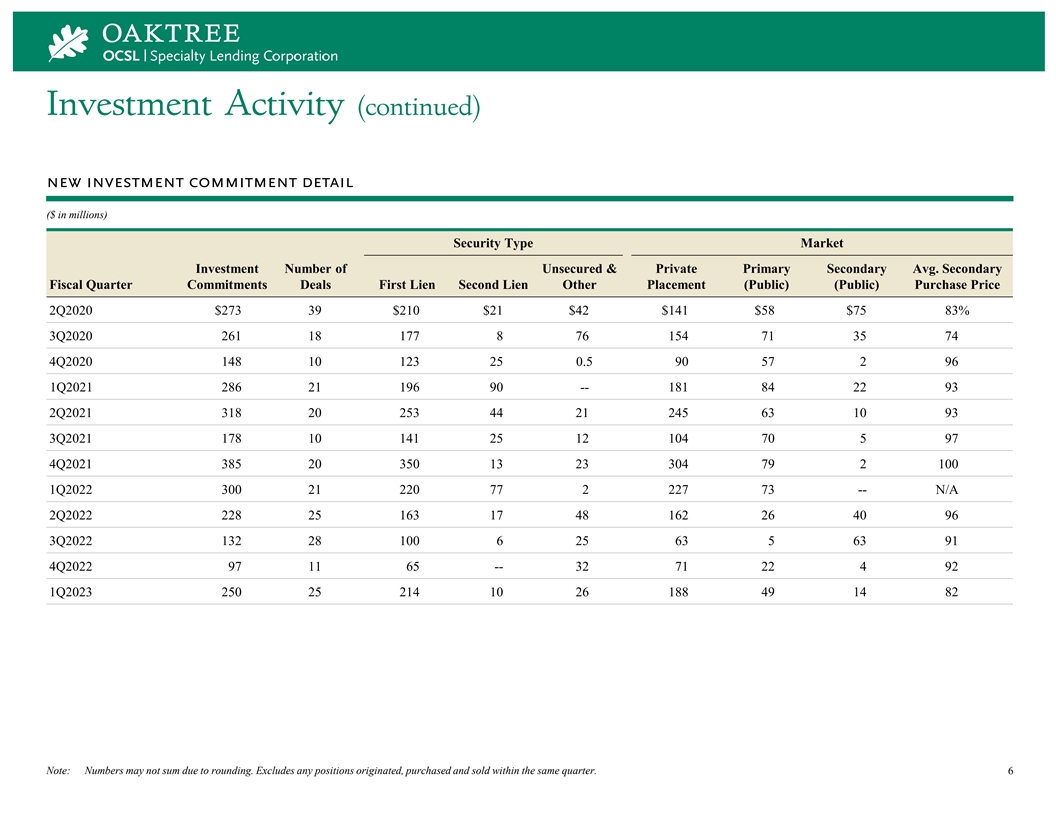Click the Private Placement column header
Screen dimensions: 1056x816
click(x=676, y=277)
